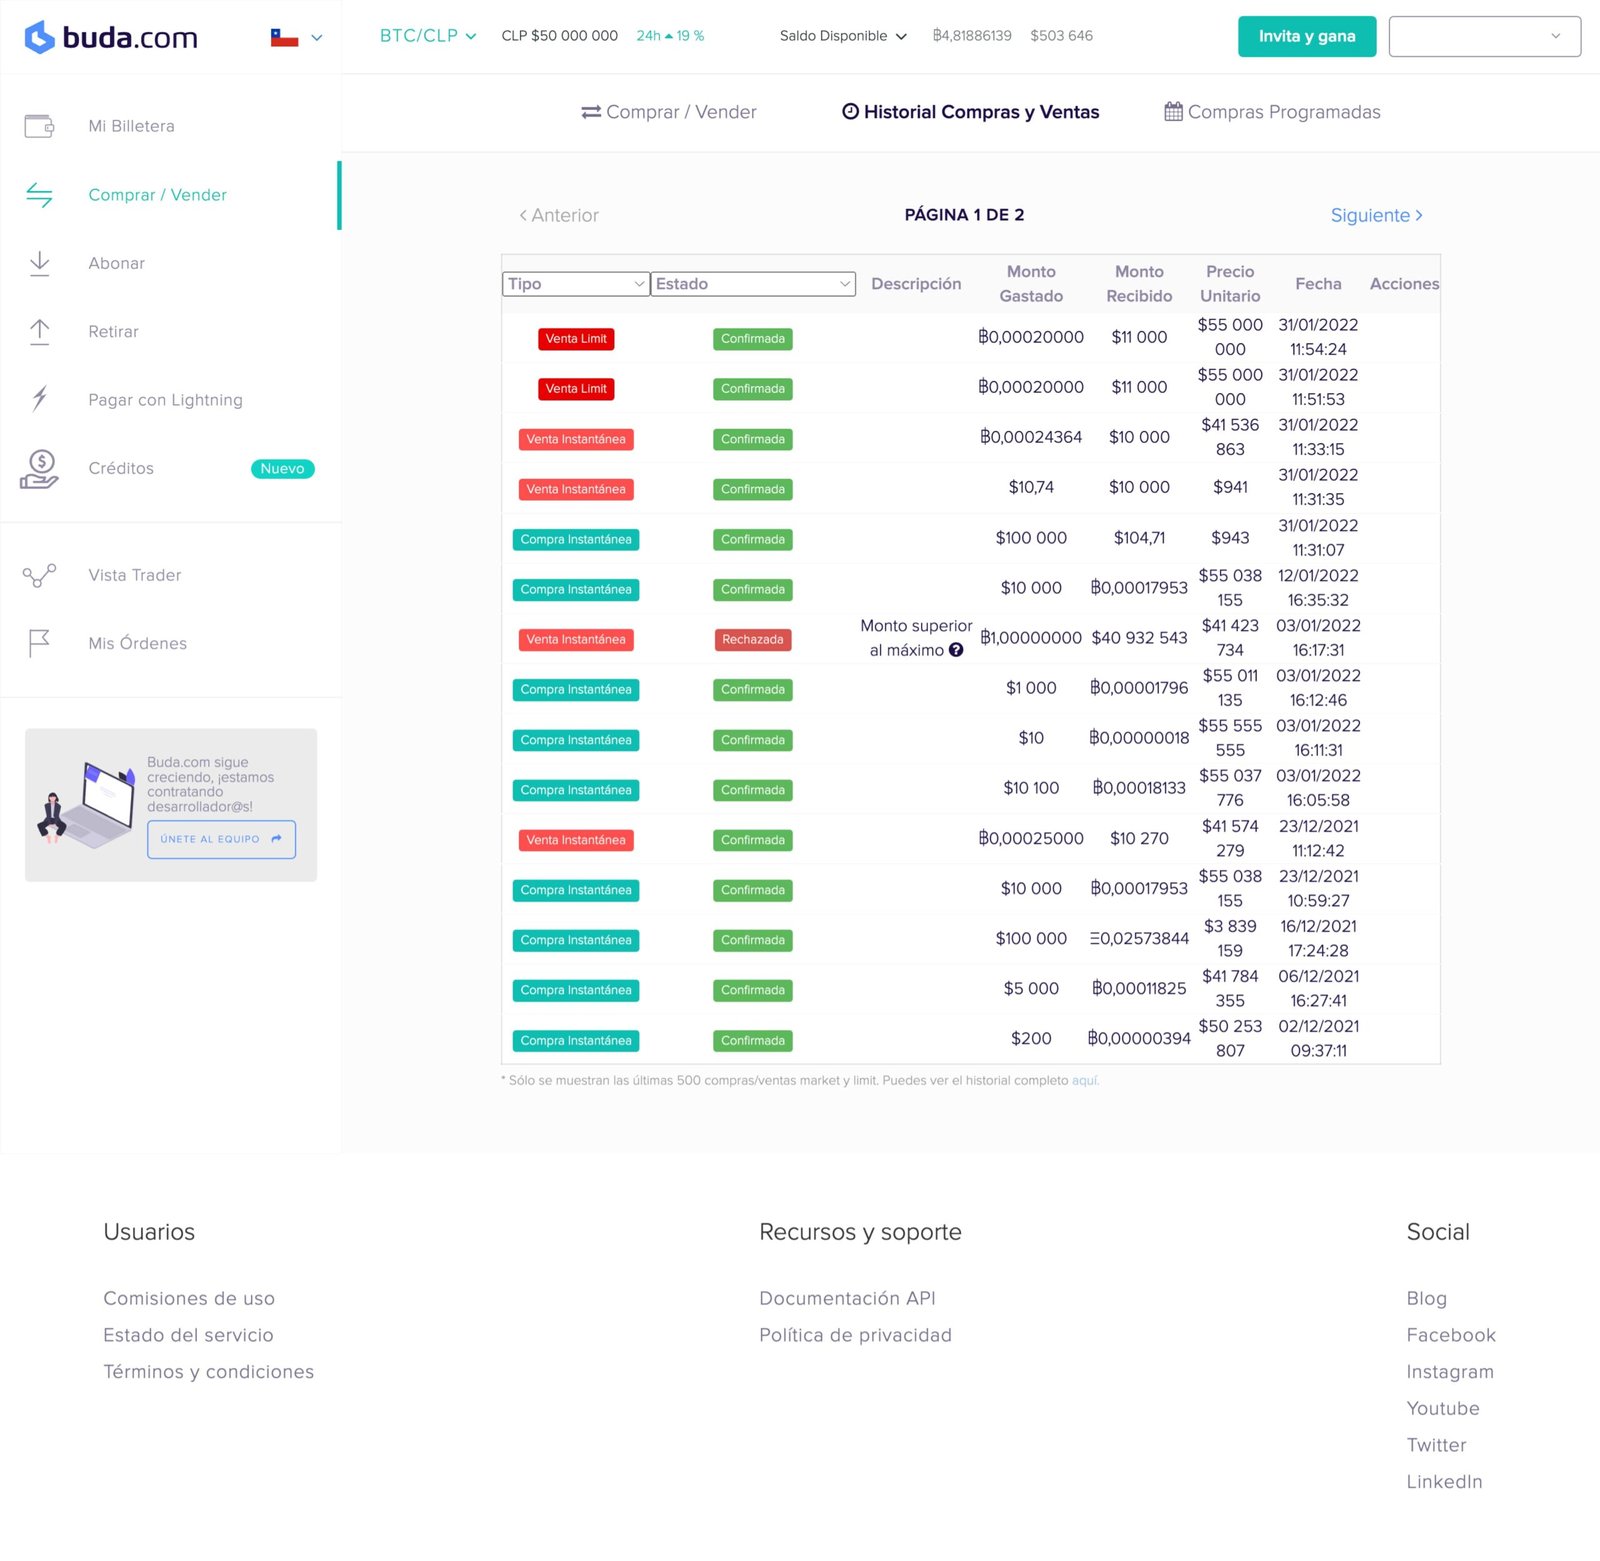Open the Créditos money hand icon

click(39, 468)
